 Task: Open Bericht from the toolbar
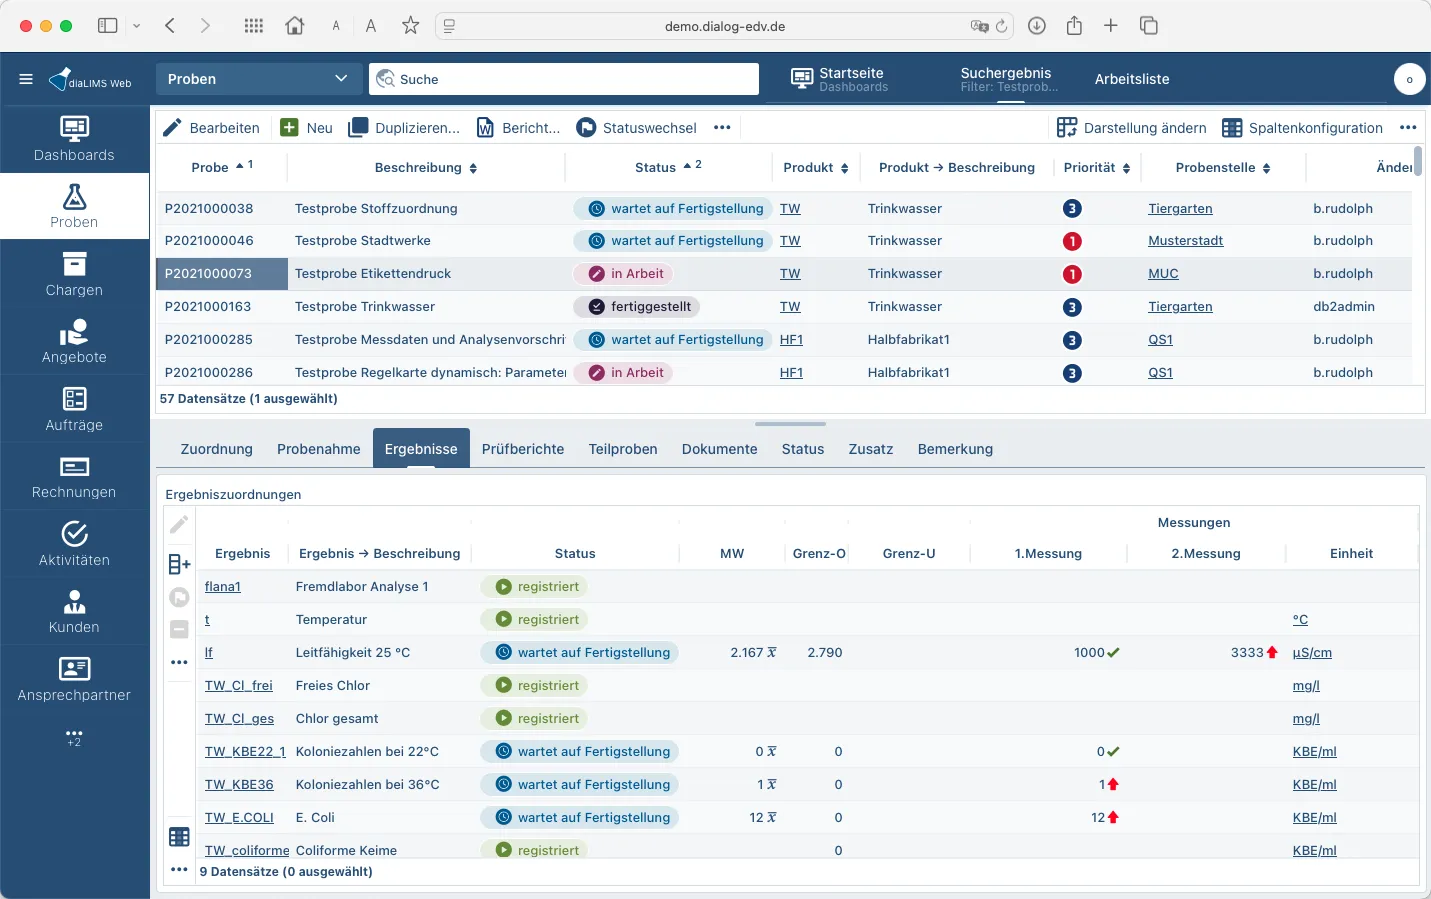coord(518,128)
